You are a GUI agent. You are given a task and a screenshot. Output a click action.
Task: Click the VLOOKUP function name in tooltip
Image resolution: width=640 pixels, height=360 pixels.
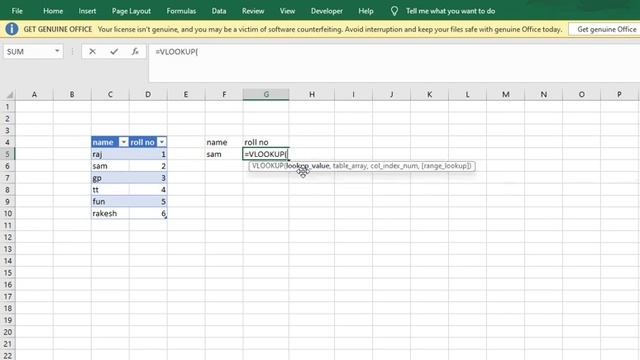tap(268, 166)
